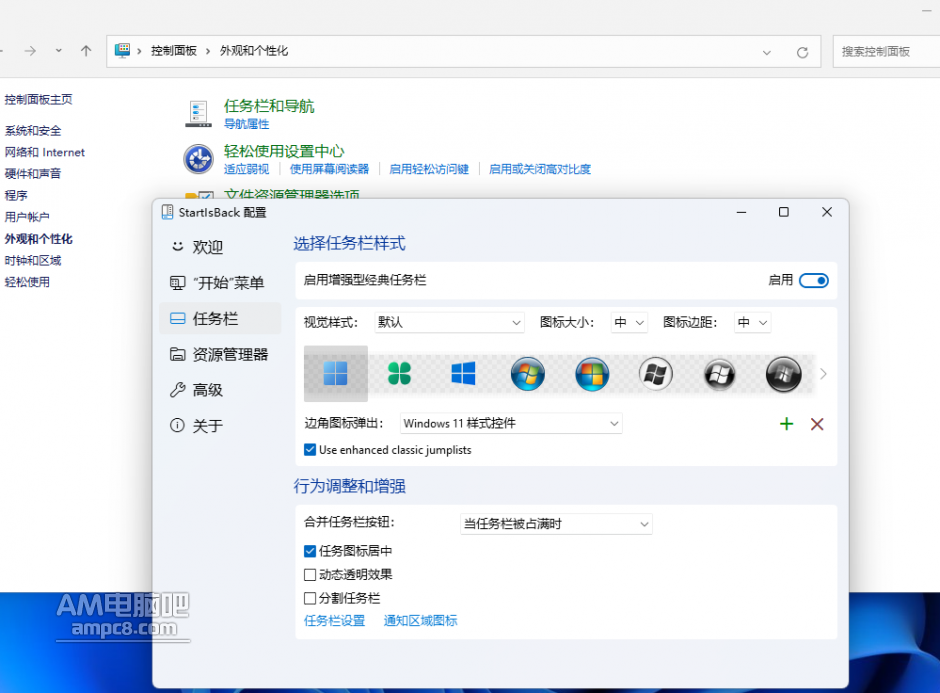Viewport: 940px width, 693px height.
Task: Open the 导航属性 link
Action: pos(246,124)
